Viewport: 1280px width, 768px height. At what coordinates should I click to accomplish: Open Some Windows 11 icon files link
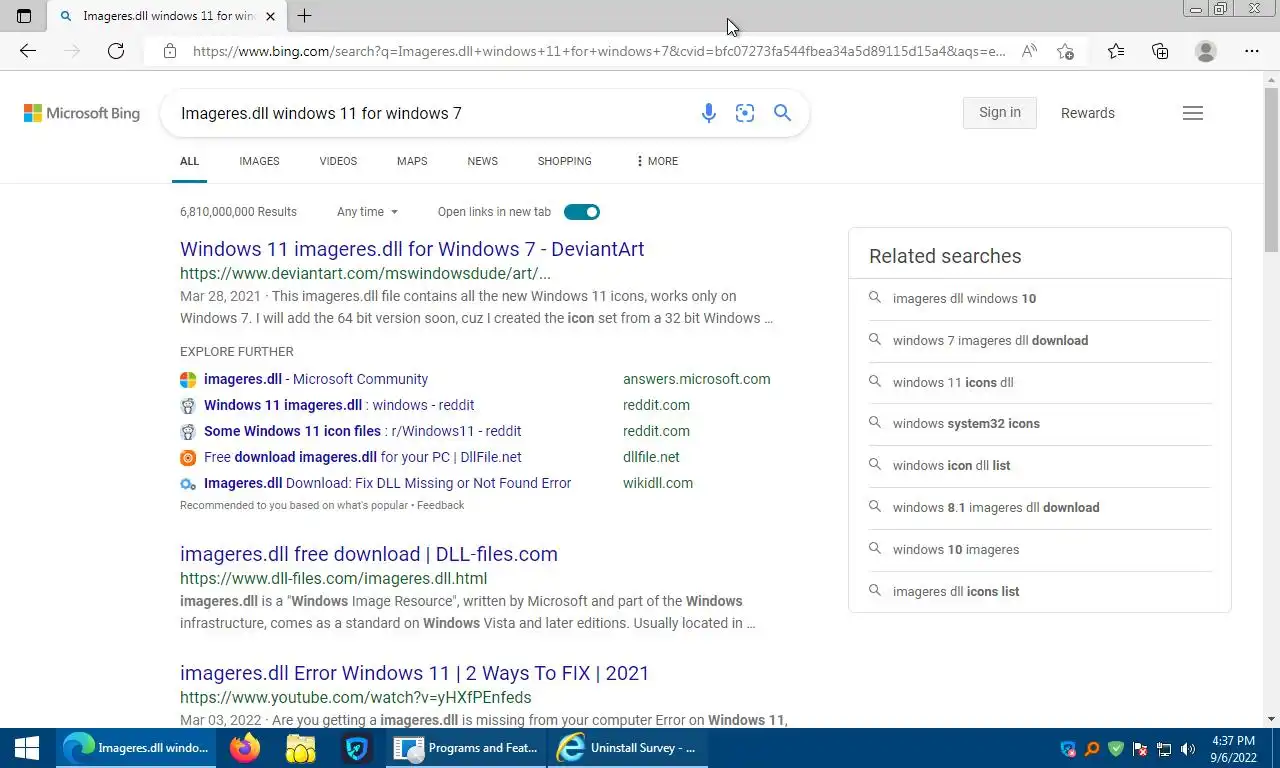pos(363,431)
